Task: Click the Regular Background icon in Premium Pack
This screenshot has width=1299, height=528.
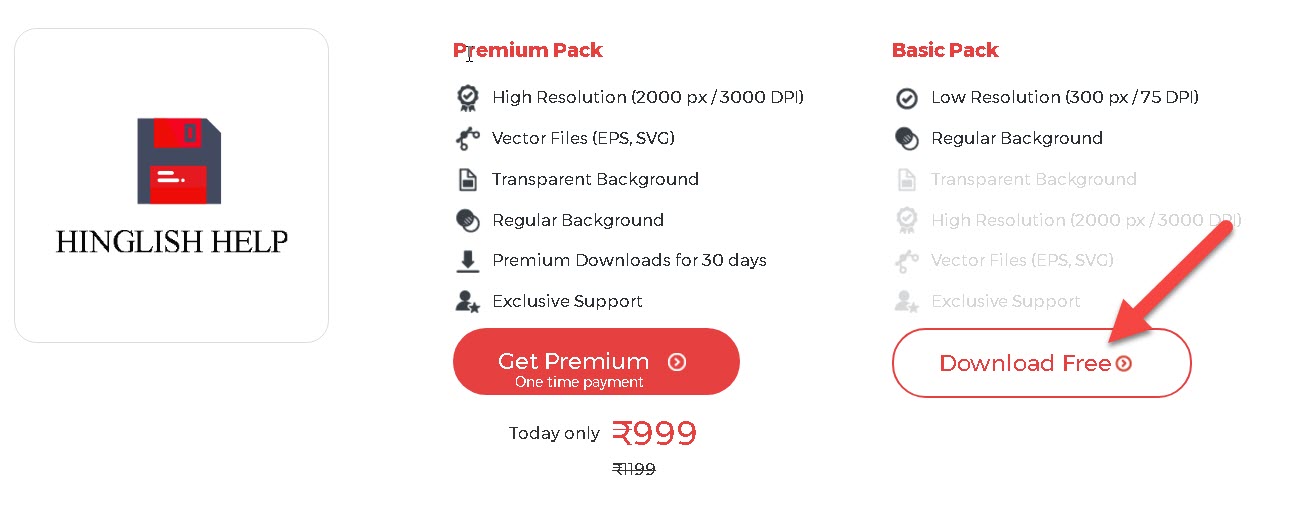Action: click(x=467, y=220)
